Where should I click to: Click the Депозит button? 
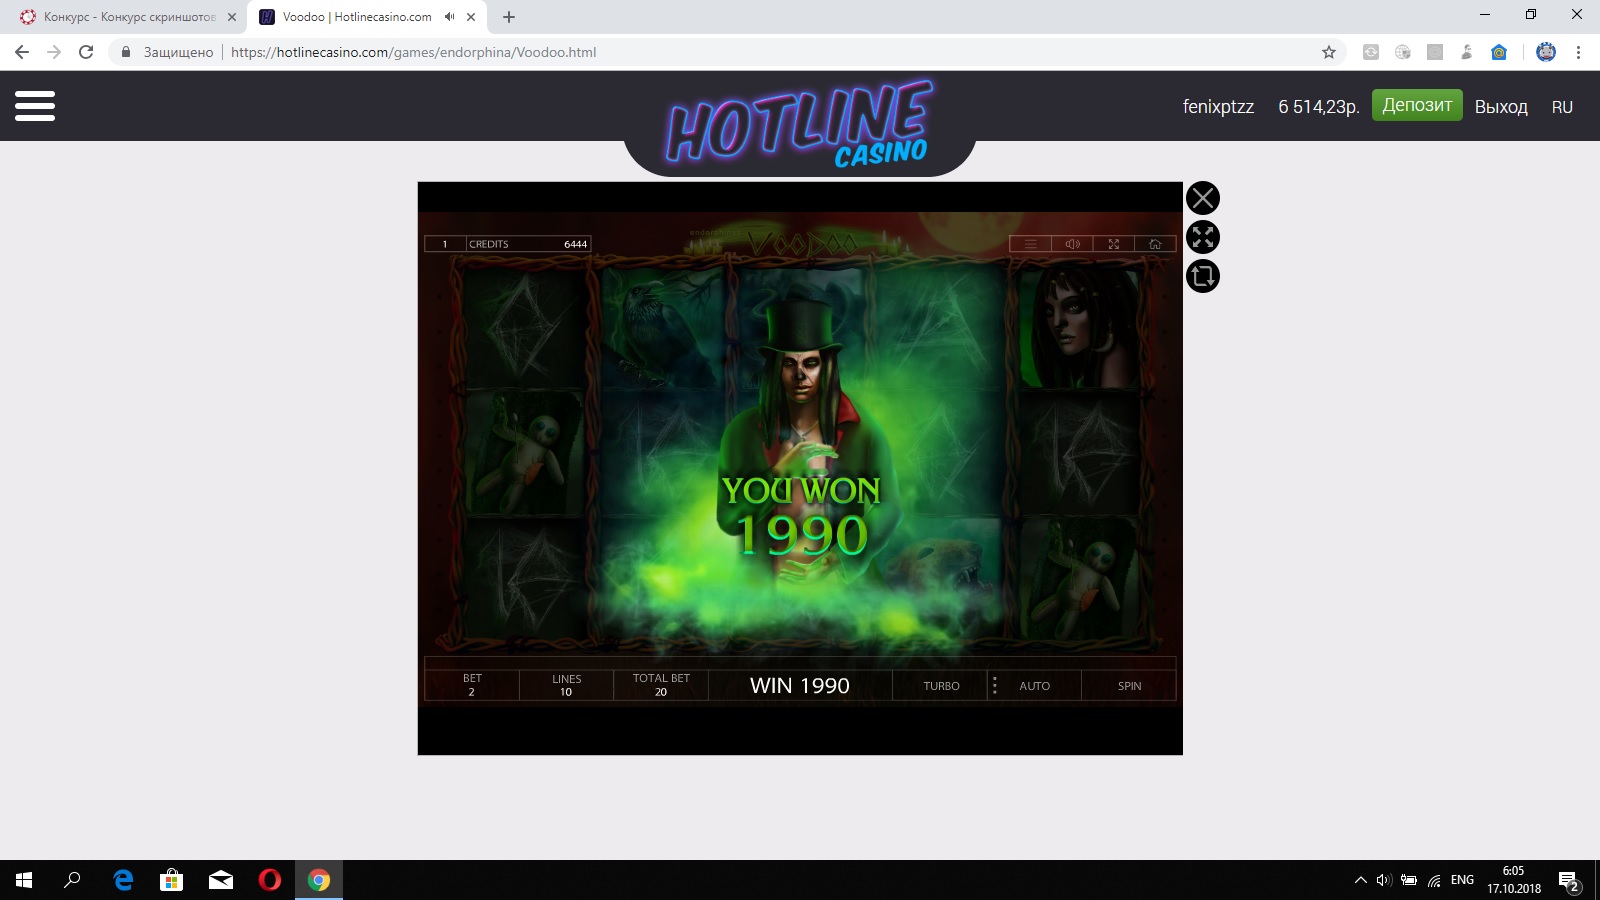click(x=1417, y=105)
